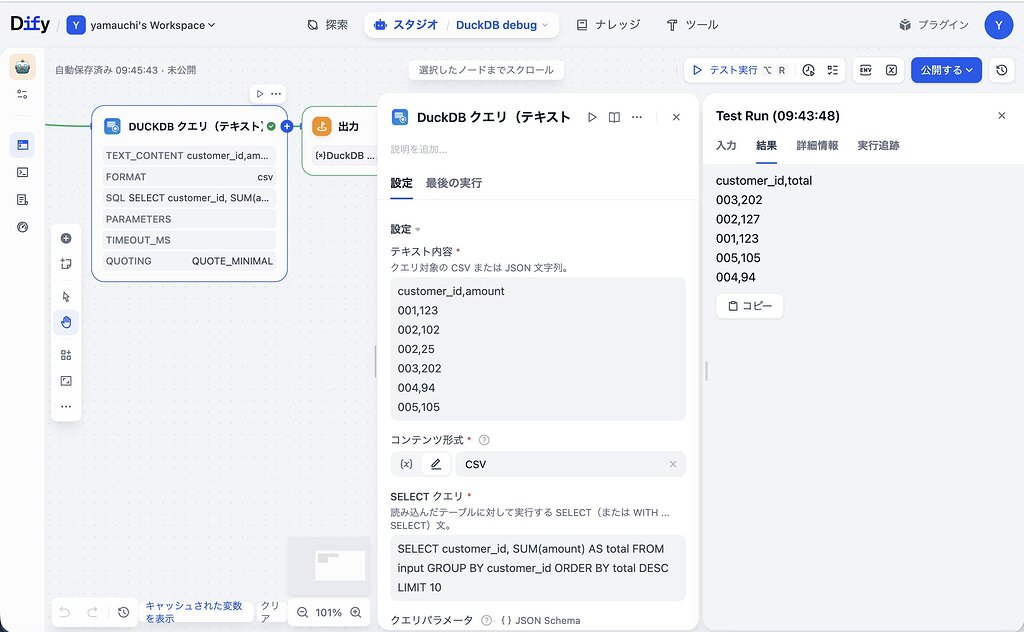Switch to hand pan mode tool
Image resolution: width=1024 pixels, height=632 pixels.
[66, 323]
